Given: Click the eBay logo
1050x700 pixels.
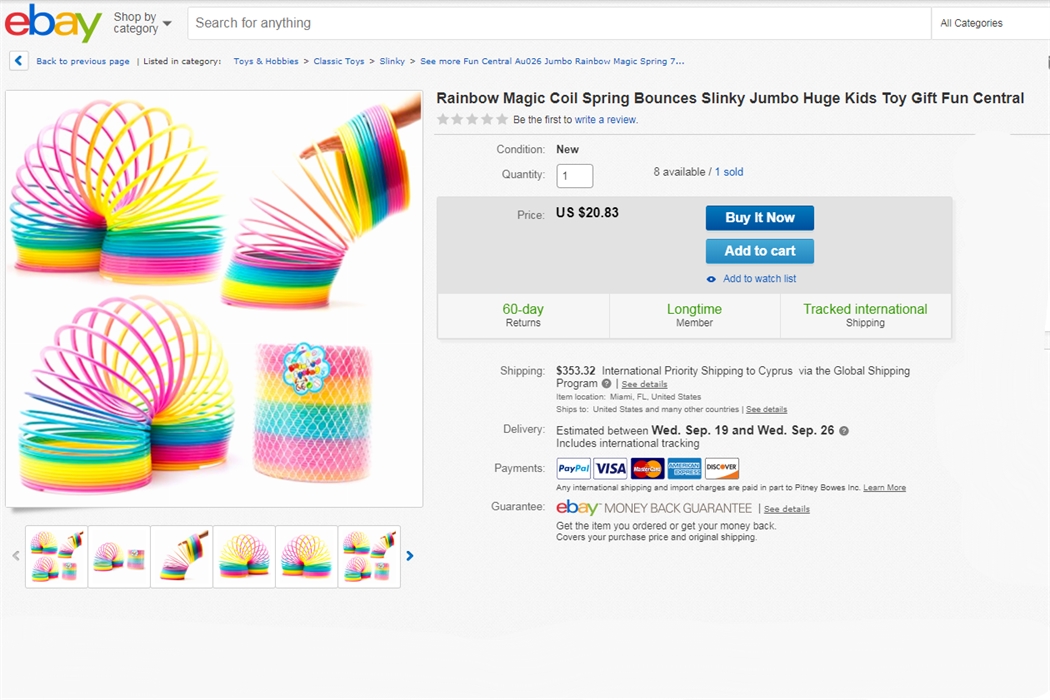Looking at the screenshot, I should pos(53,23).
